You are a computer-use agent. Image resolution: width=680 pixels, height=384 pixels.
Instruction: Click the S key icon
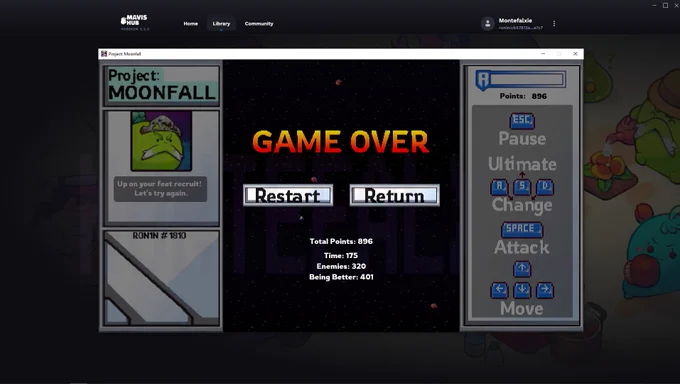(x=522, y=187)
